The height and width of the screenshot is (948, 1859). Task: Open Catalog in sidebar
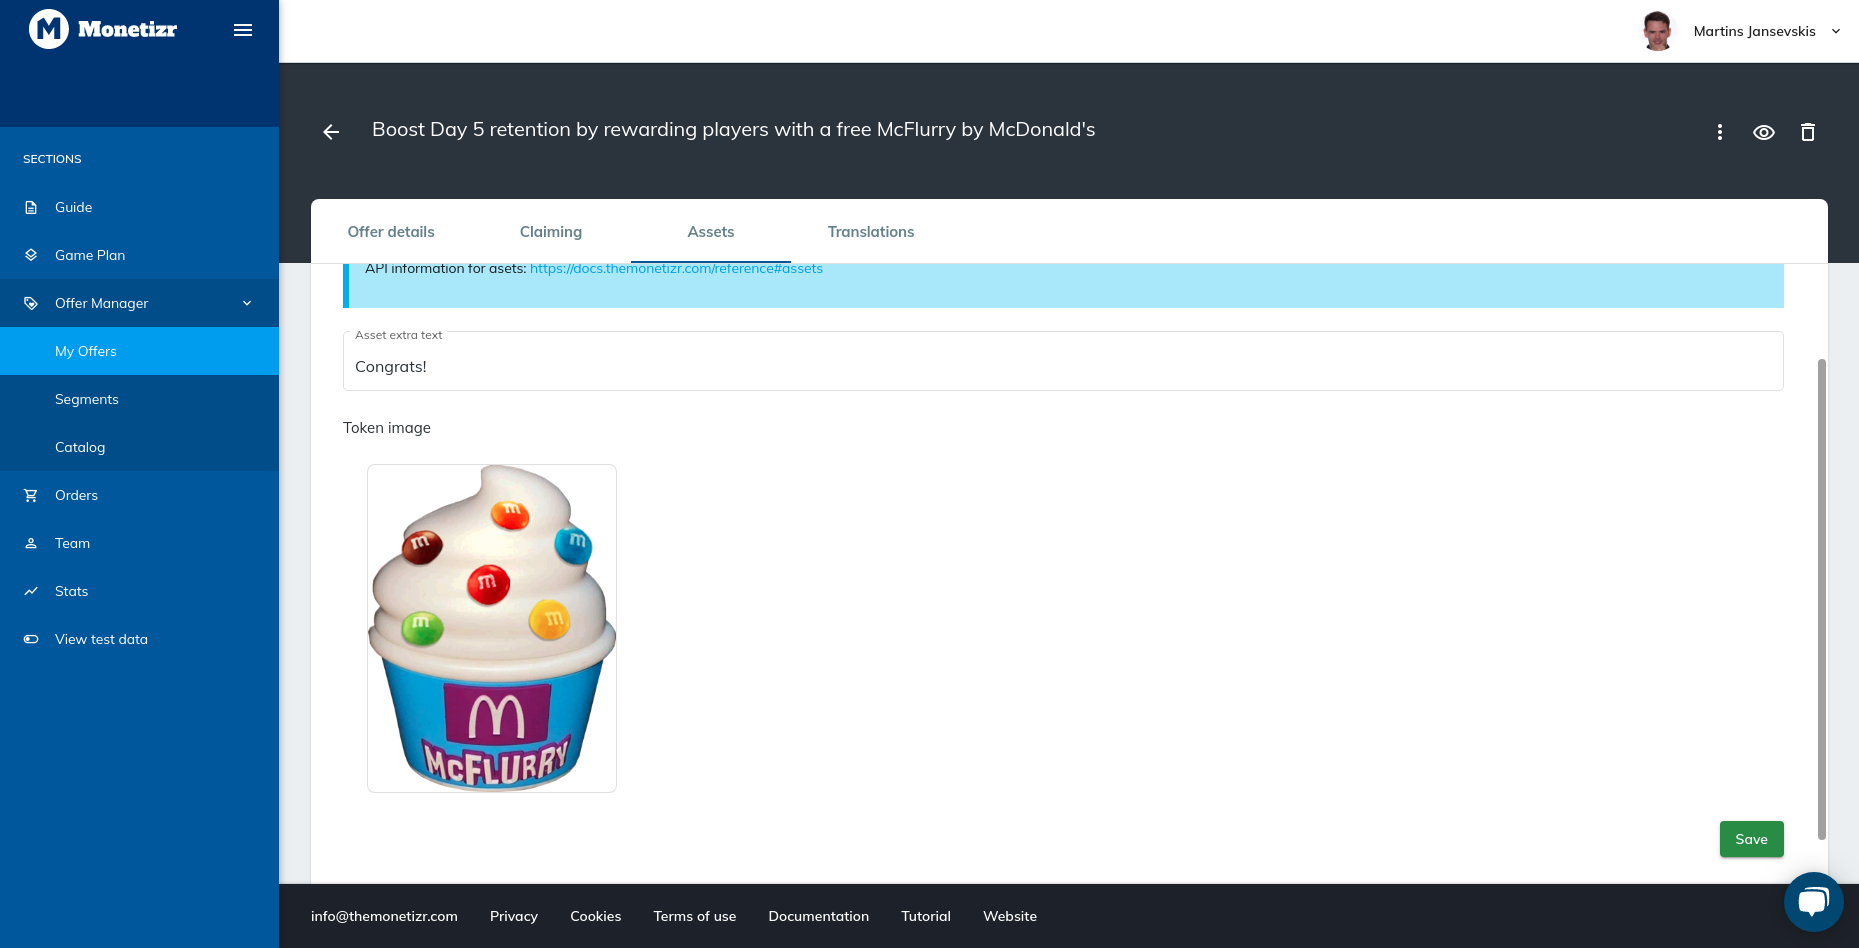tap(139, 447)
